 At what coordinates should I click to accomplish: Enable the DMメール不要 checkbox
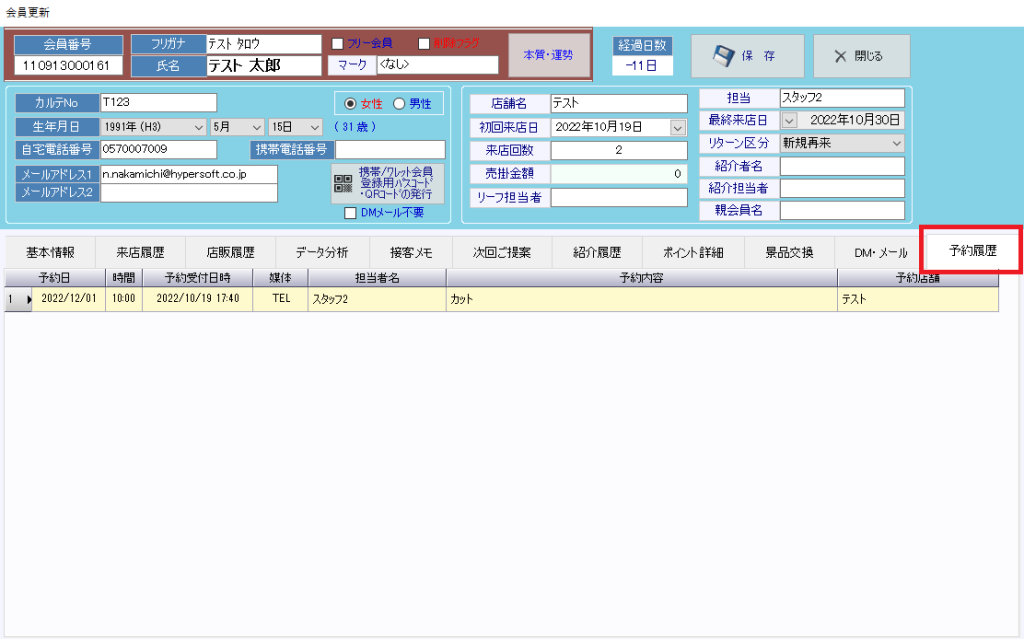pyautogui.click(x=350, y=212)
